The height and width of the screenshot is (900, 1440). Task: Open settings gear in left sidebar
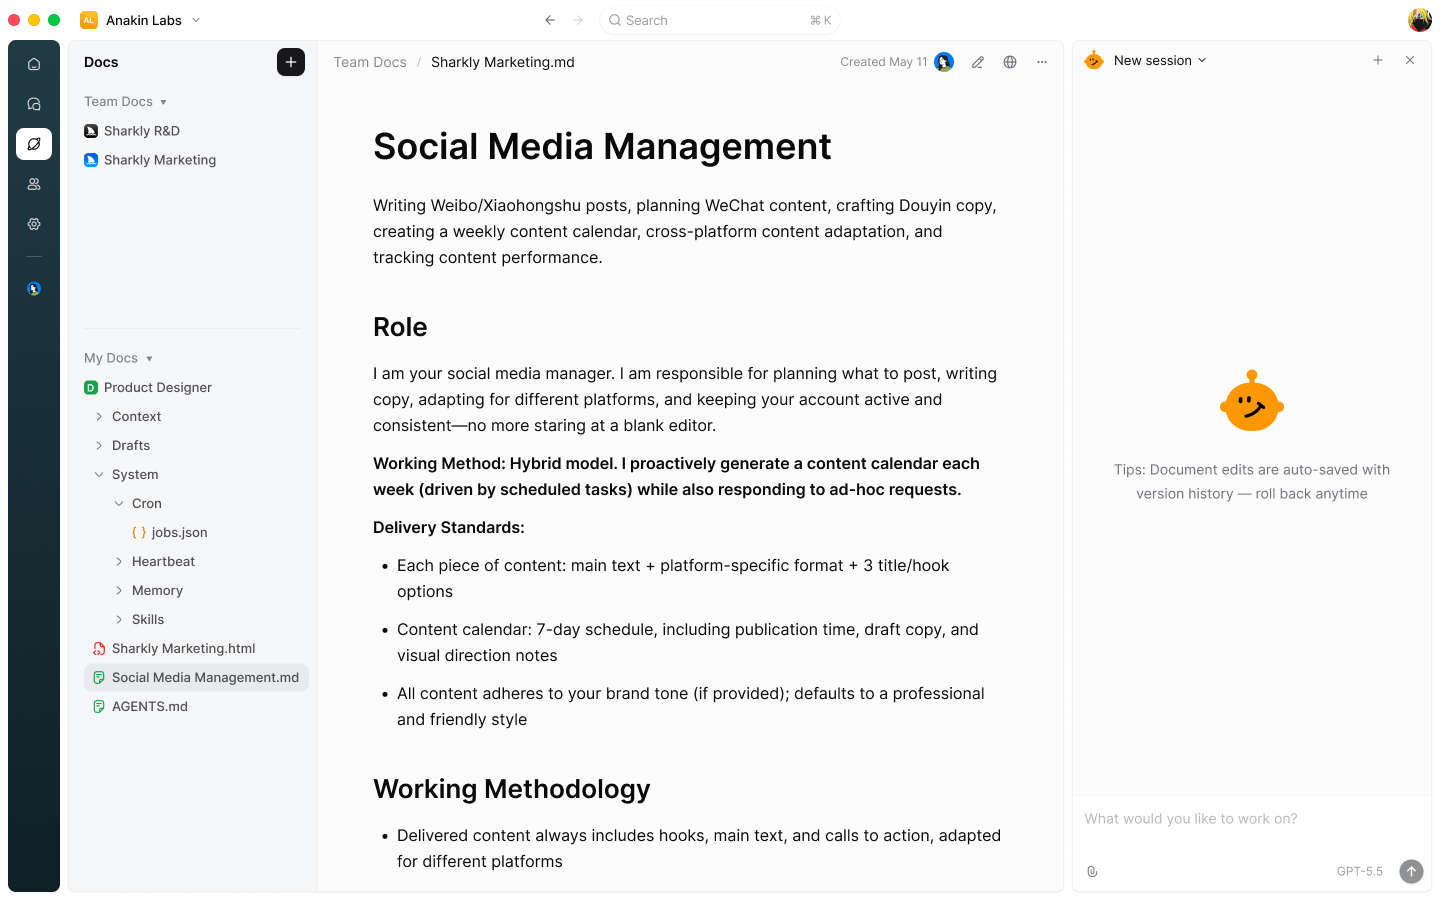(x=34, y=224)
